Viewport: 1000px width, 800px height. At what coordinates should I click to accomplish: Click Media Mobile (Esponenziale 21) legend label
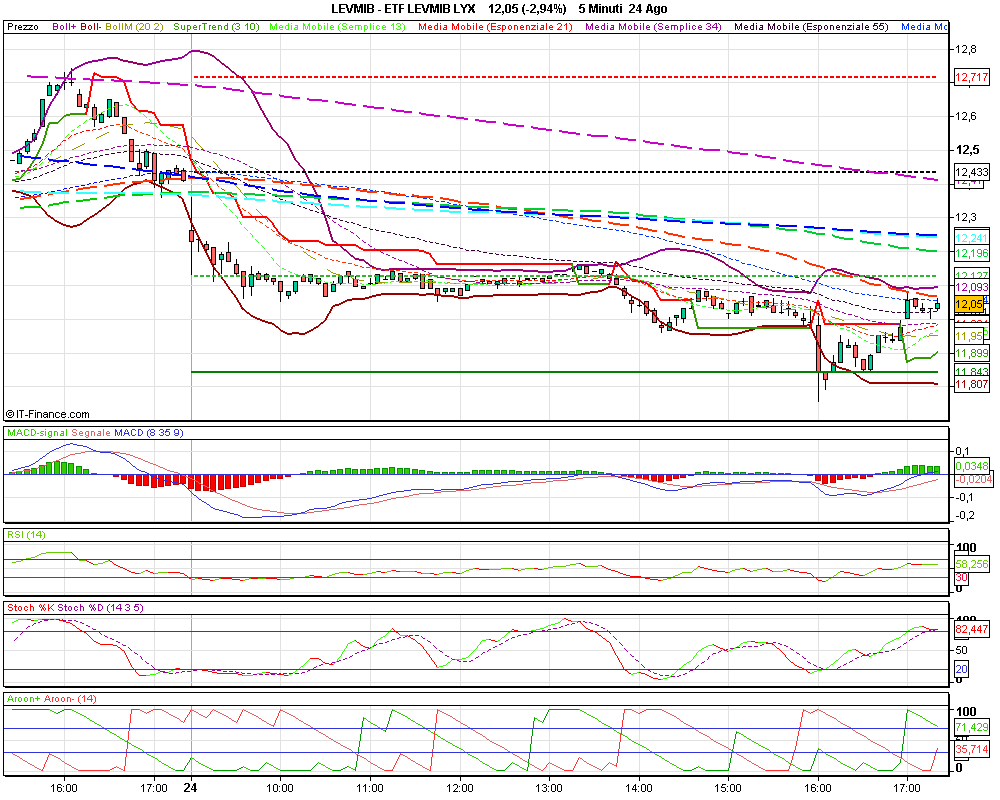point(496,27)
